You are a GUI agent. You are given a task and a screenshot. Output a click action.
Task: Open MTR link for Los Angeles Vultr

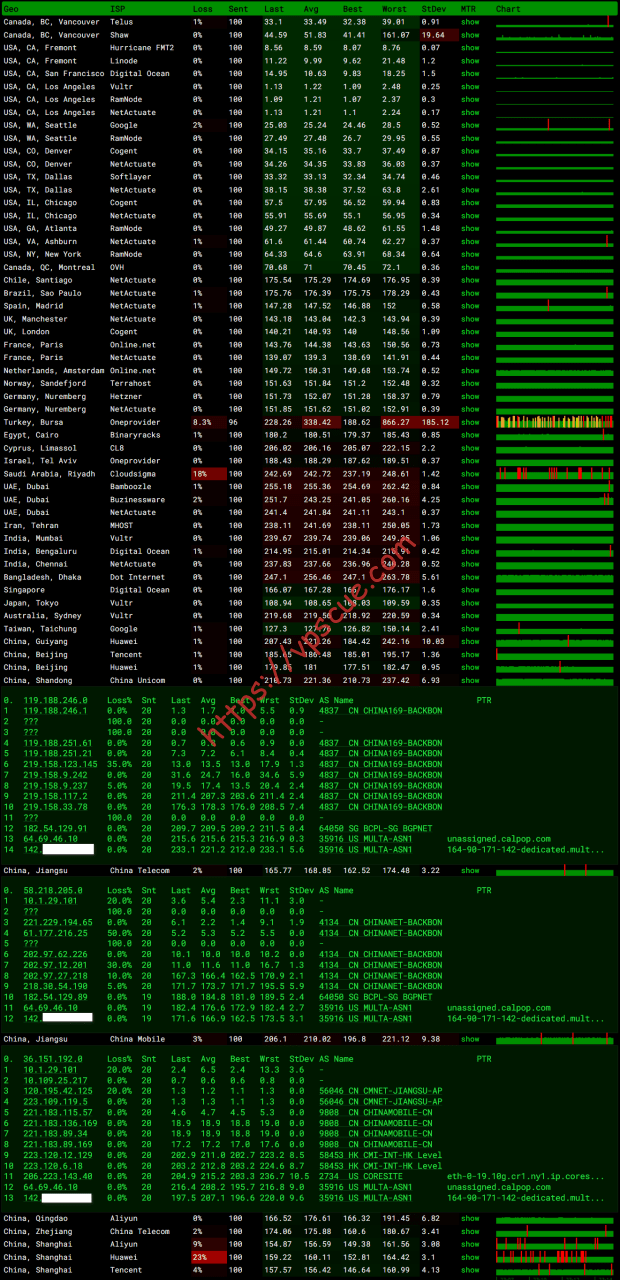point(470,86)
